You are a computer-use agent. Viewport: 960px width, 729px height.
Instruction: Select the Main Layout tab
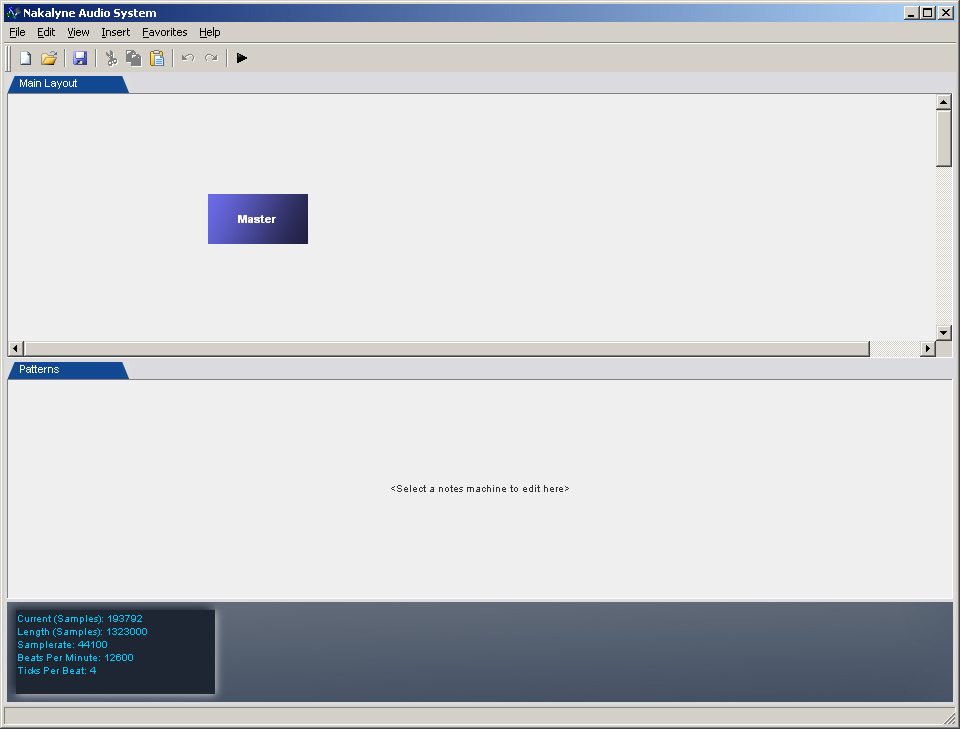click(x=67, y=84)
